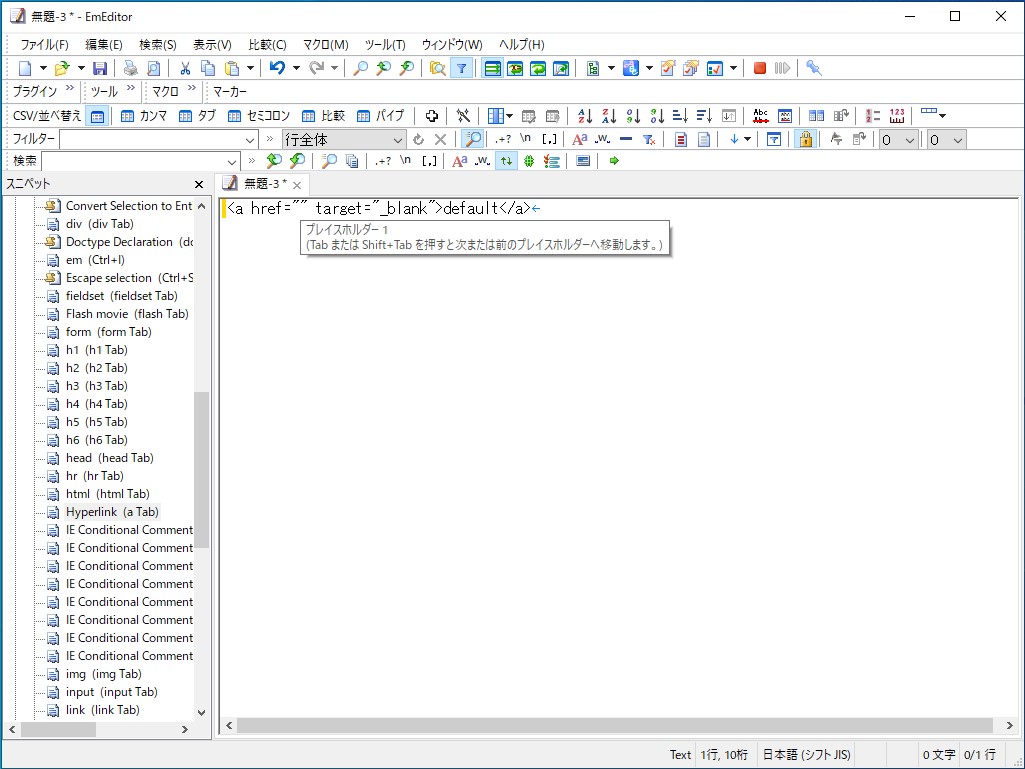
Task: Click the New file icon
Action: click(x=25, y=68)
